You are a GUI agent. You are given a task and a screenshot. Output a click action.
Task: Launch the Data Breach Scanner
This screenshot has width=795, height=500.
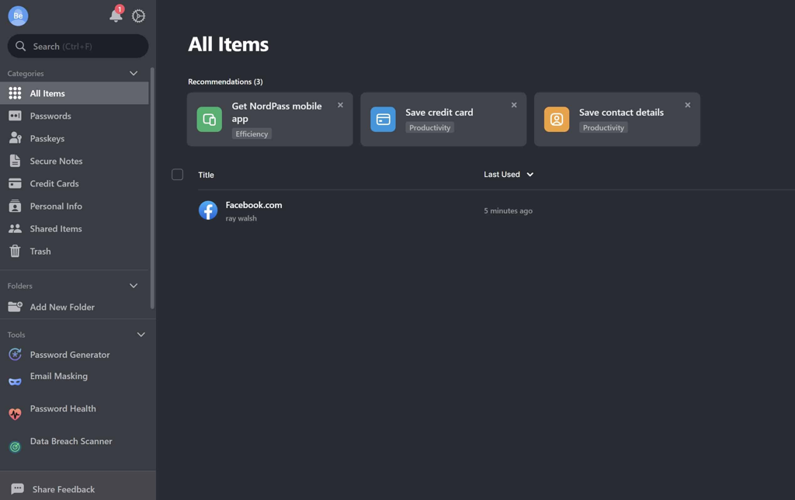tap(70, 441)
